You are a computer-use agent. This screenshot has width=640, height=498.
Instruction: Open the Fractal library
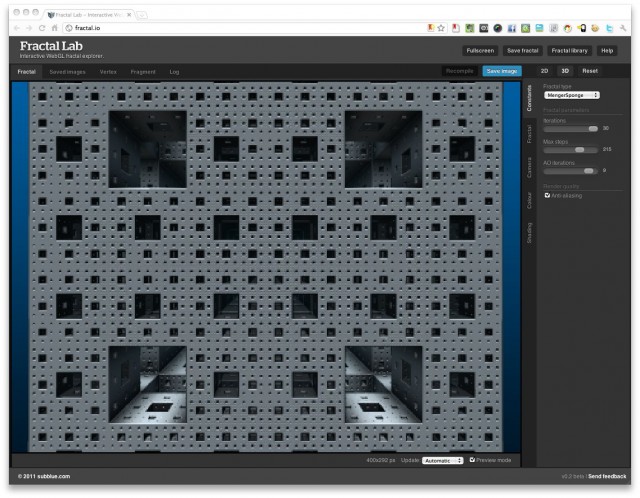coord(569,50)
